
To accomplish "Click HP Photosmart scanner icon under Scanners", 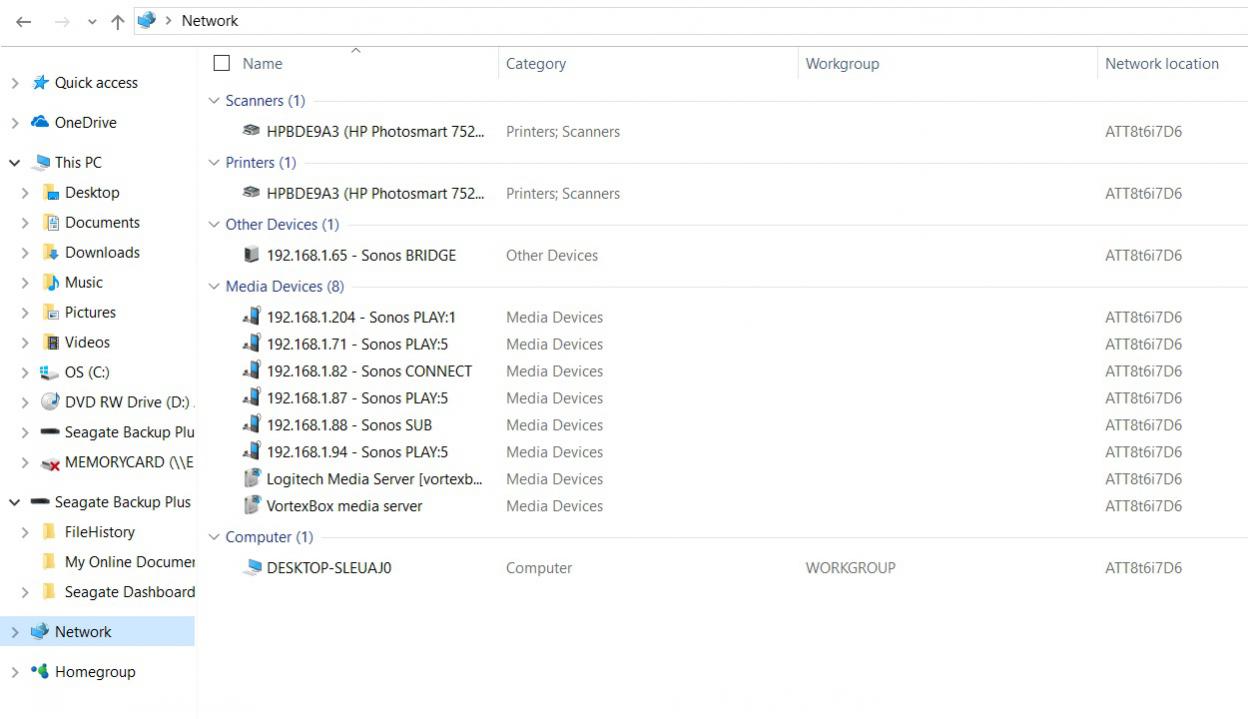I will coord(252,131).
